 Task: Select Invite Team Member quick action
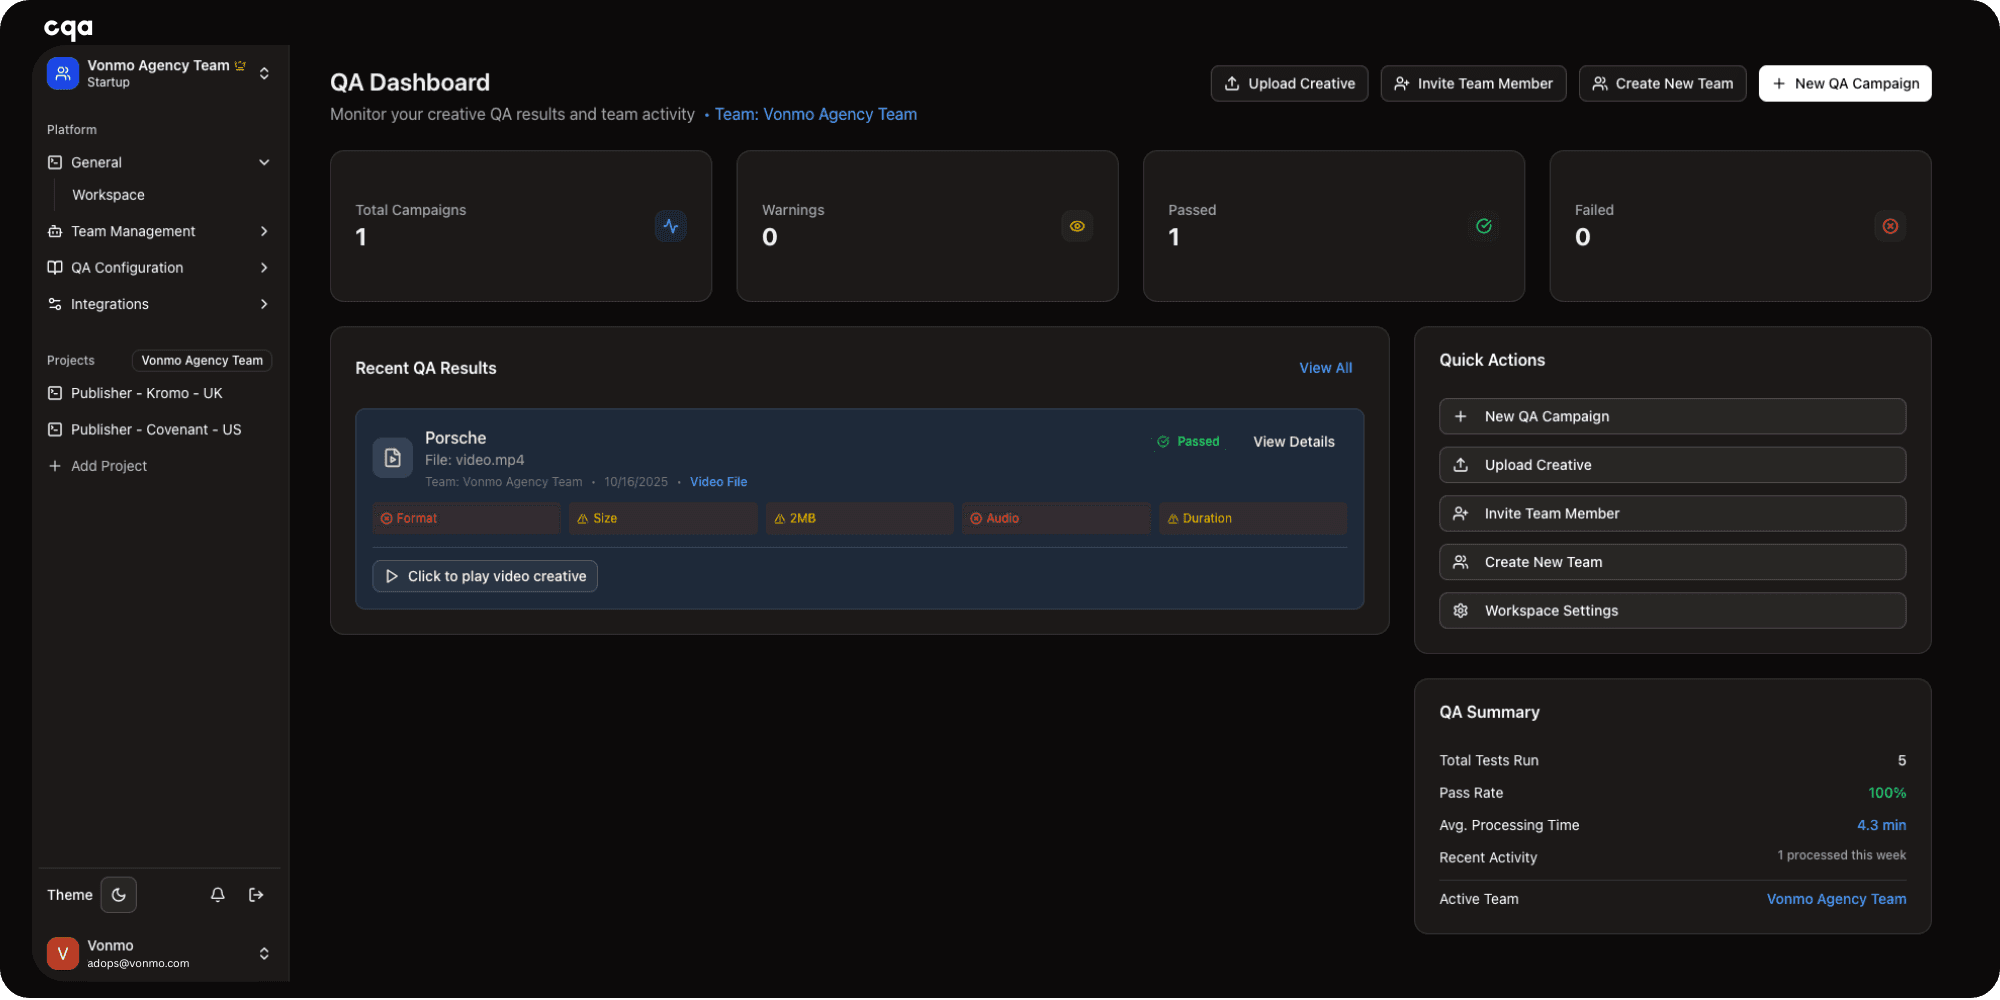point(1672,514)
